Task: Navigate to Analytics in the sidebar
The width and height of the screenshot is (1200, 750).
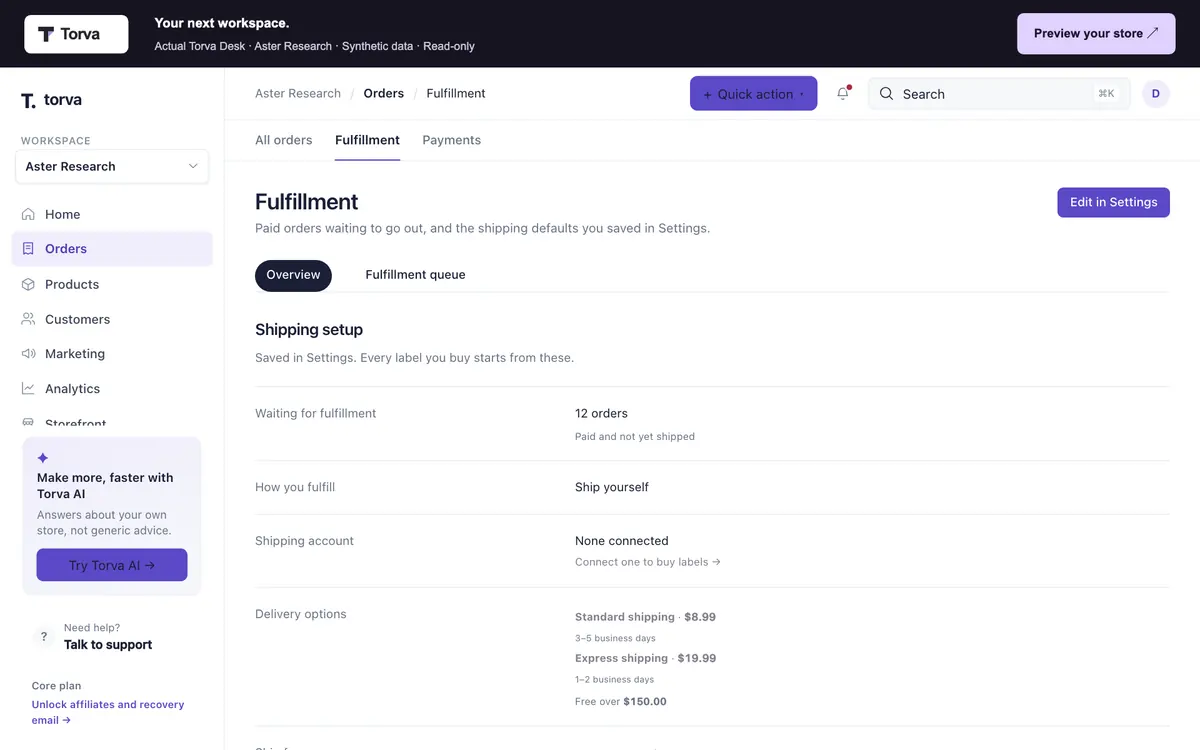Action: coord(112,389)
